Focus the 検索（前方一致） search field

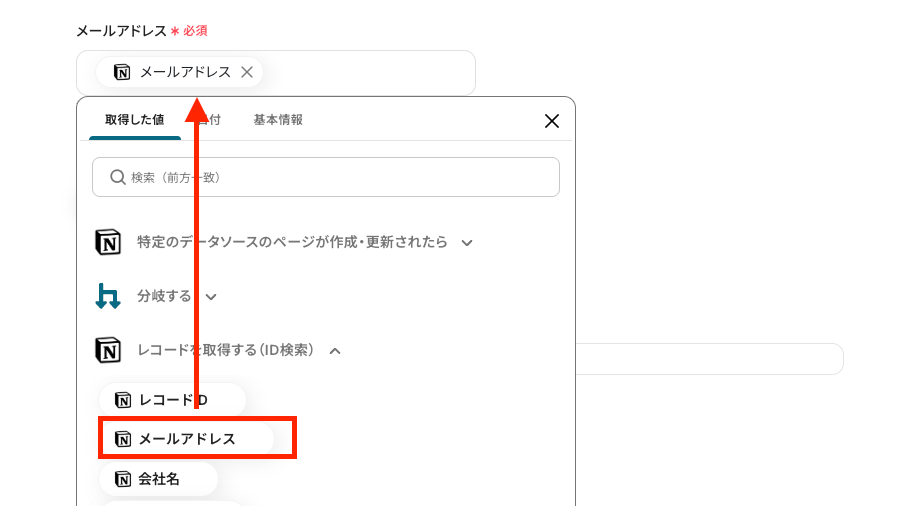(325, 177)
